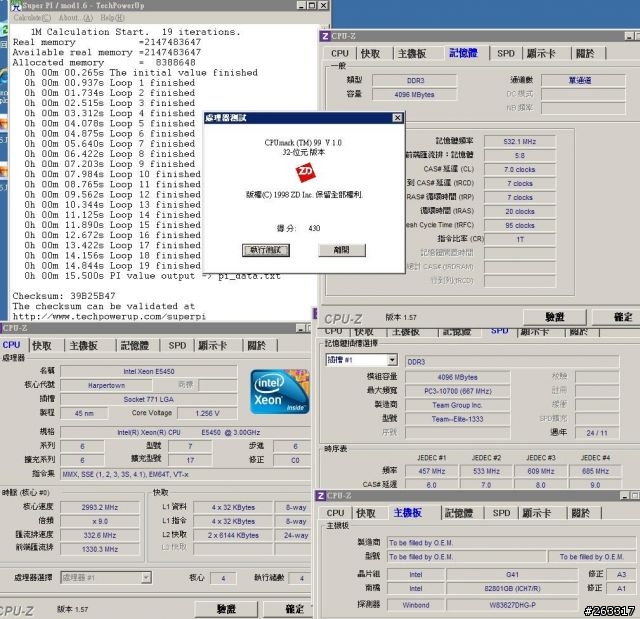640x619 pixels.
Task: Click the 7.0 clocks CAS latency value
Action: 520,169
